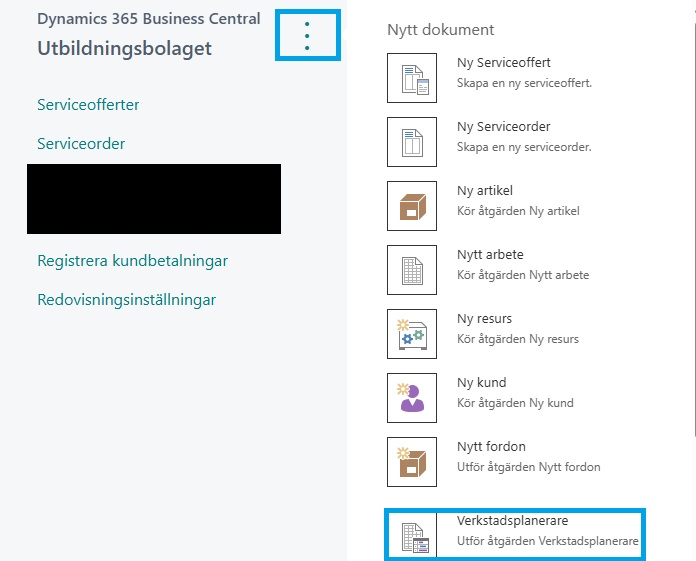Click 'Skapa en ny serviceorder.' description
Image resolution: width=696 pixels, height=561 pixels.
coord(524,147)
